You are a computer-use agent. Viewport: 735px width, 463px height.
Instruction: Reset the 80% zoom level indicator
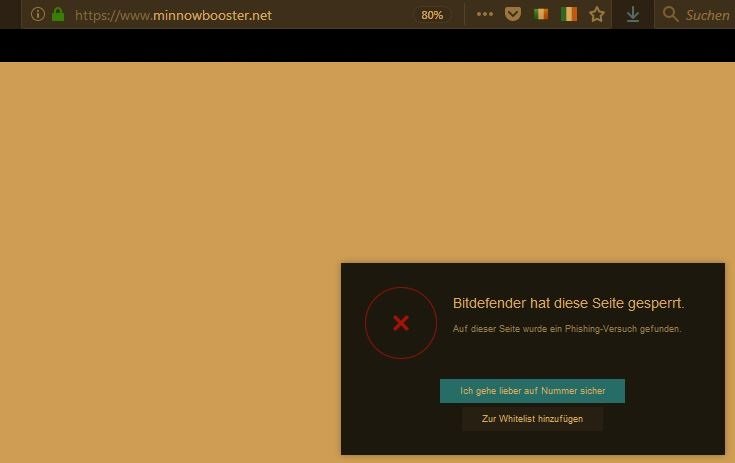click(432, 15)
